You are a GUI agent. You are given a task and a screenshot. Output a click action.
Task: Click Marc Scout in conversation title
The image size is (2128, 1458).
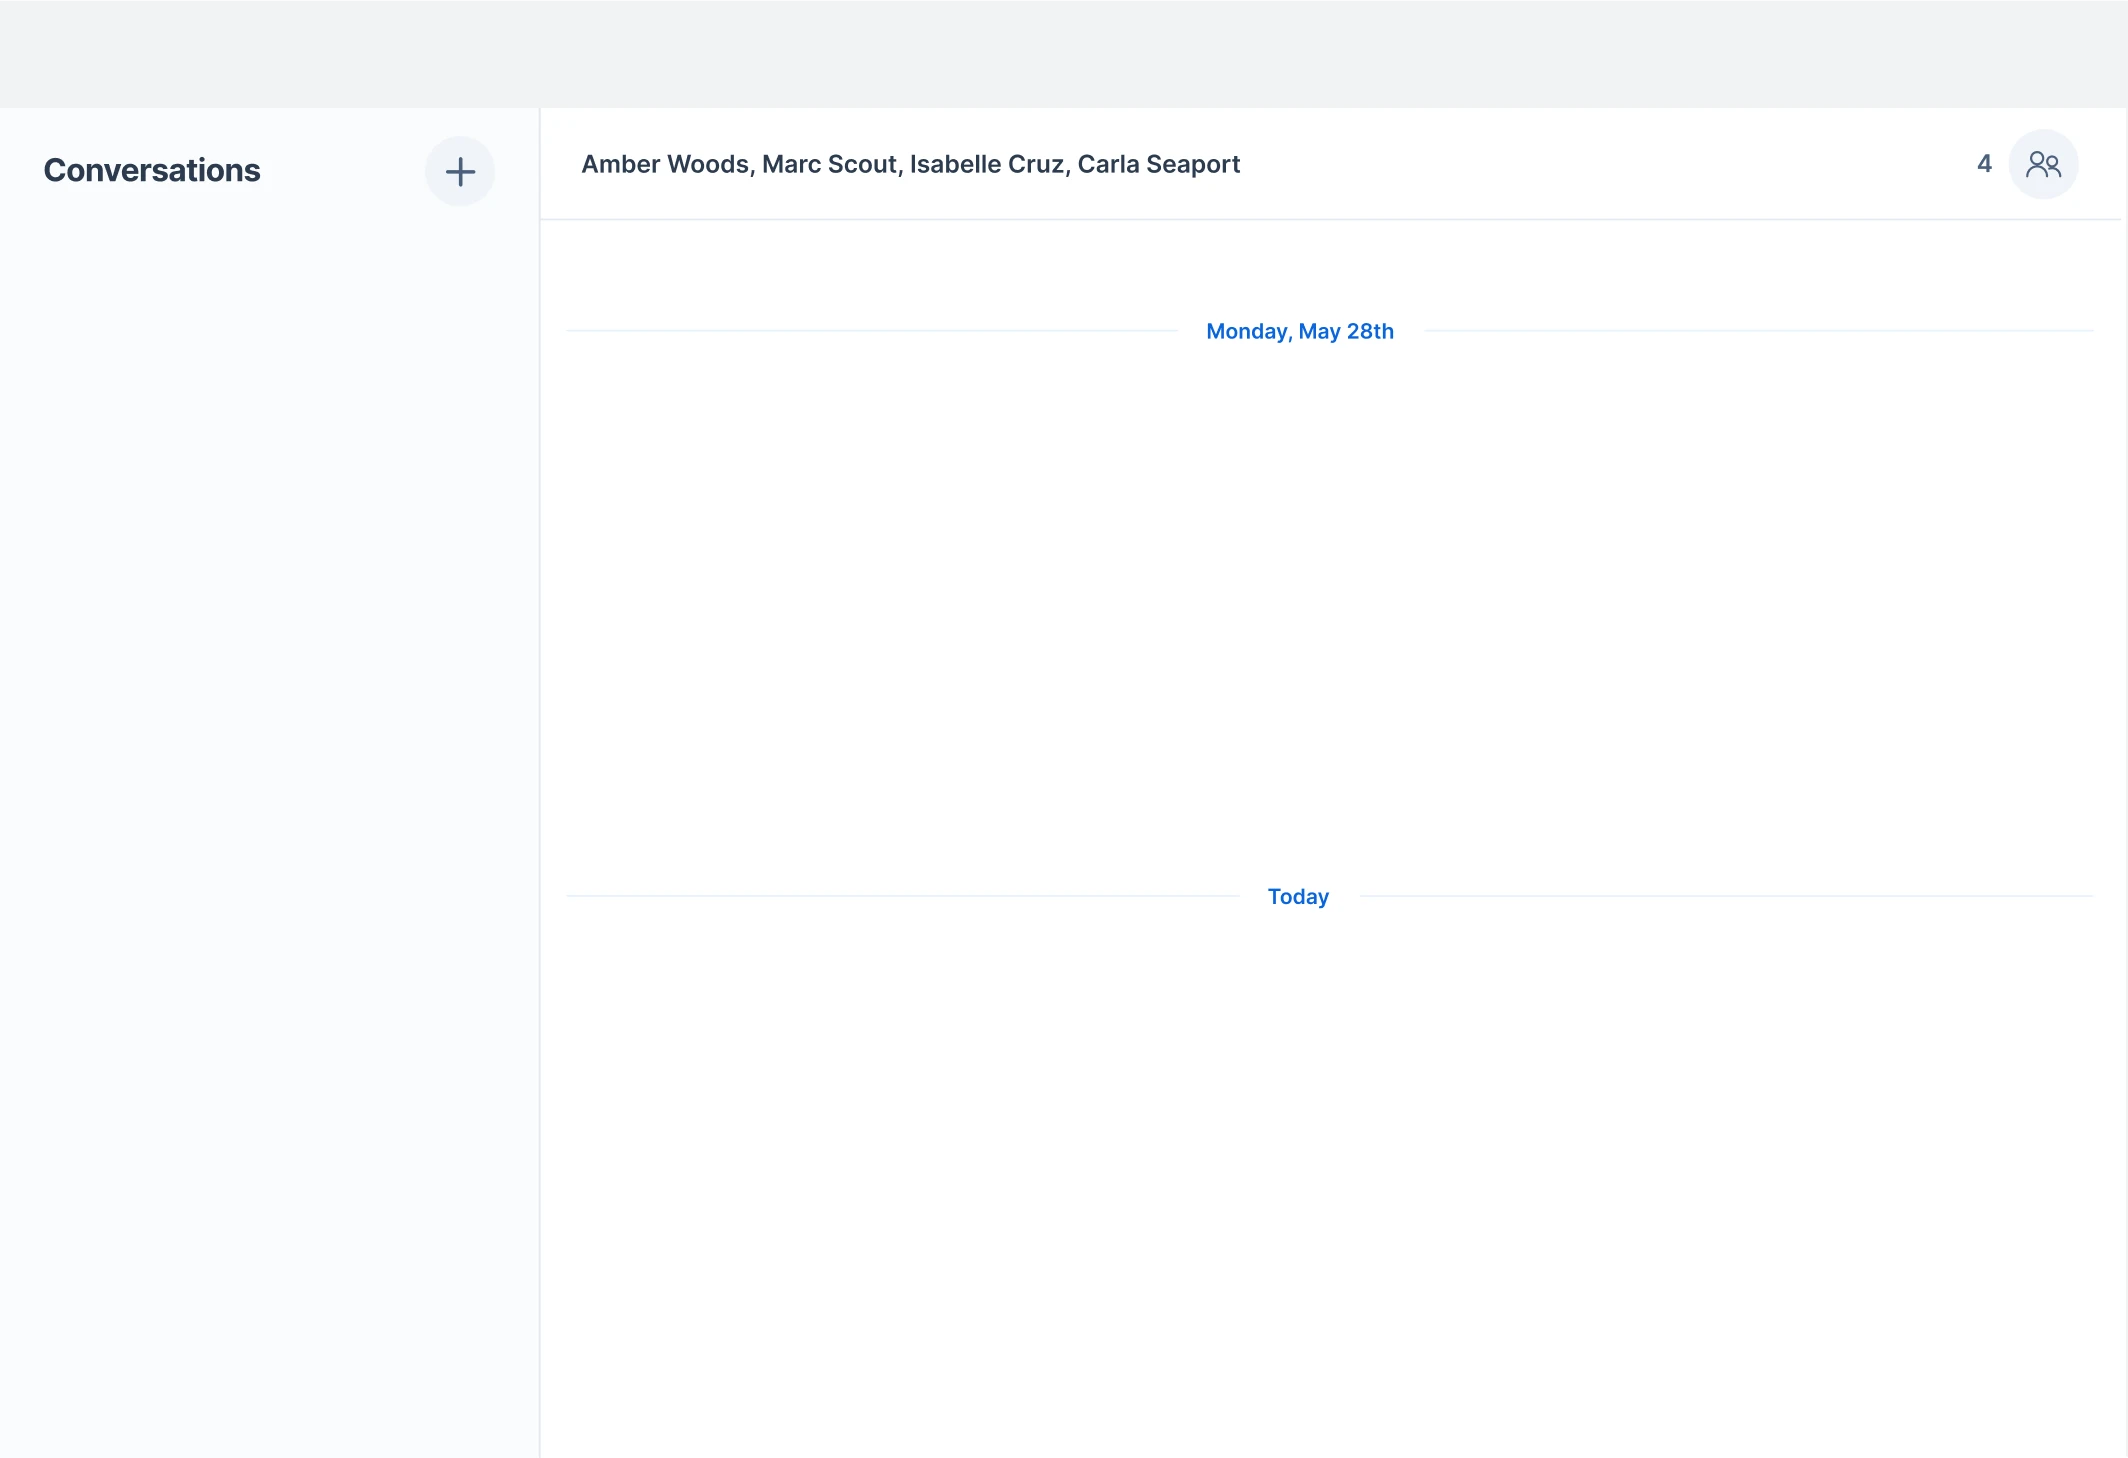pos(829,164)
